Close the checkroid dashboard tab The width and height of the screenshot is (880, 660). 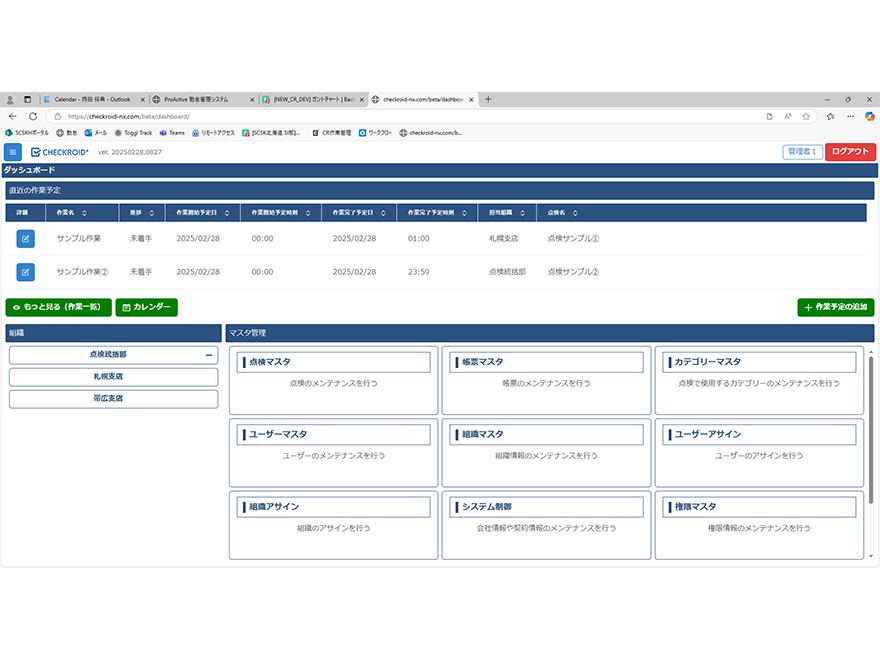point(471,99)
